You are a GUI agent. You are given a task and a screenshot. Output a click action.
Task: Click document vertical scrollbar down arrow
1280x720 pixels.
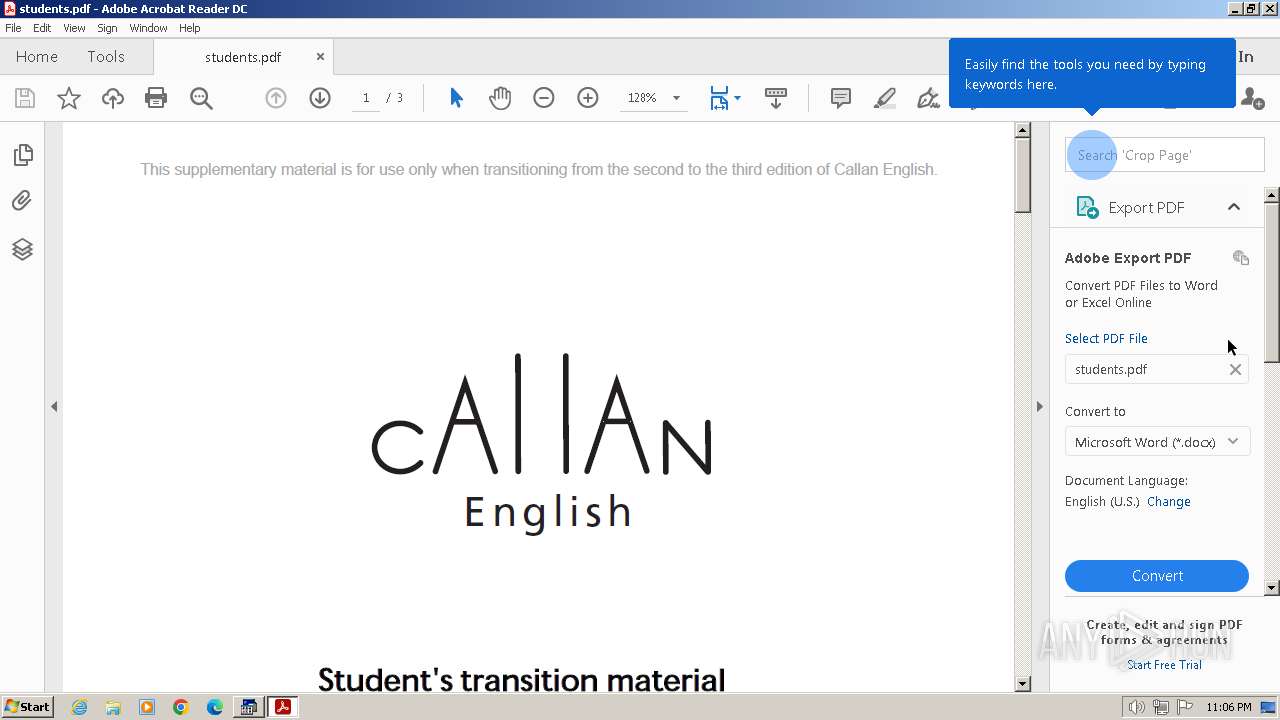coord(1022,684)
